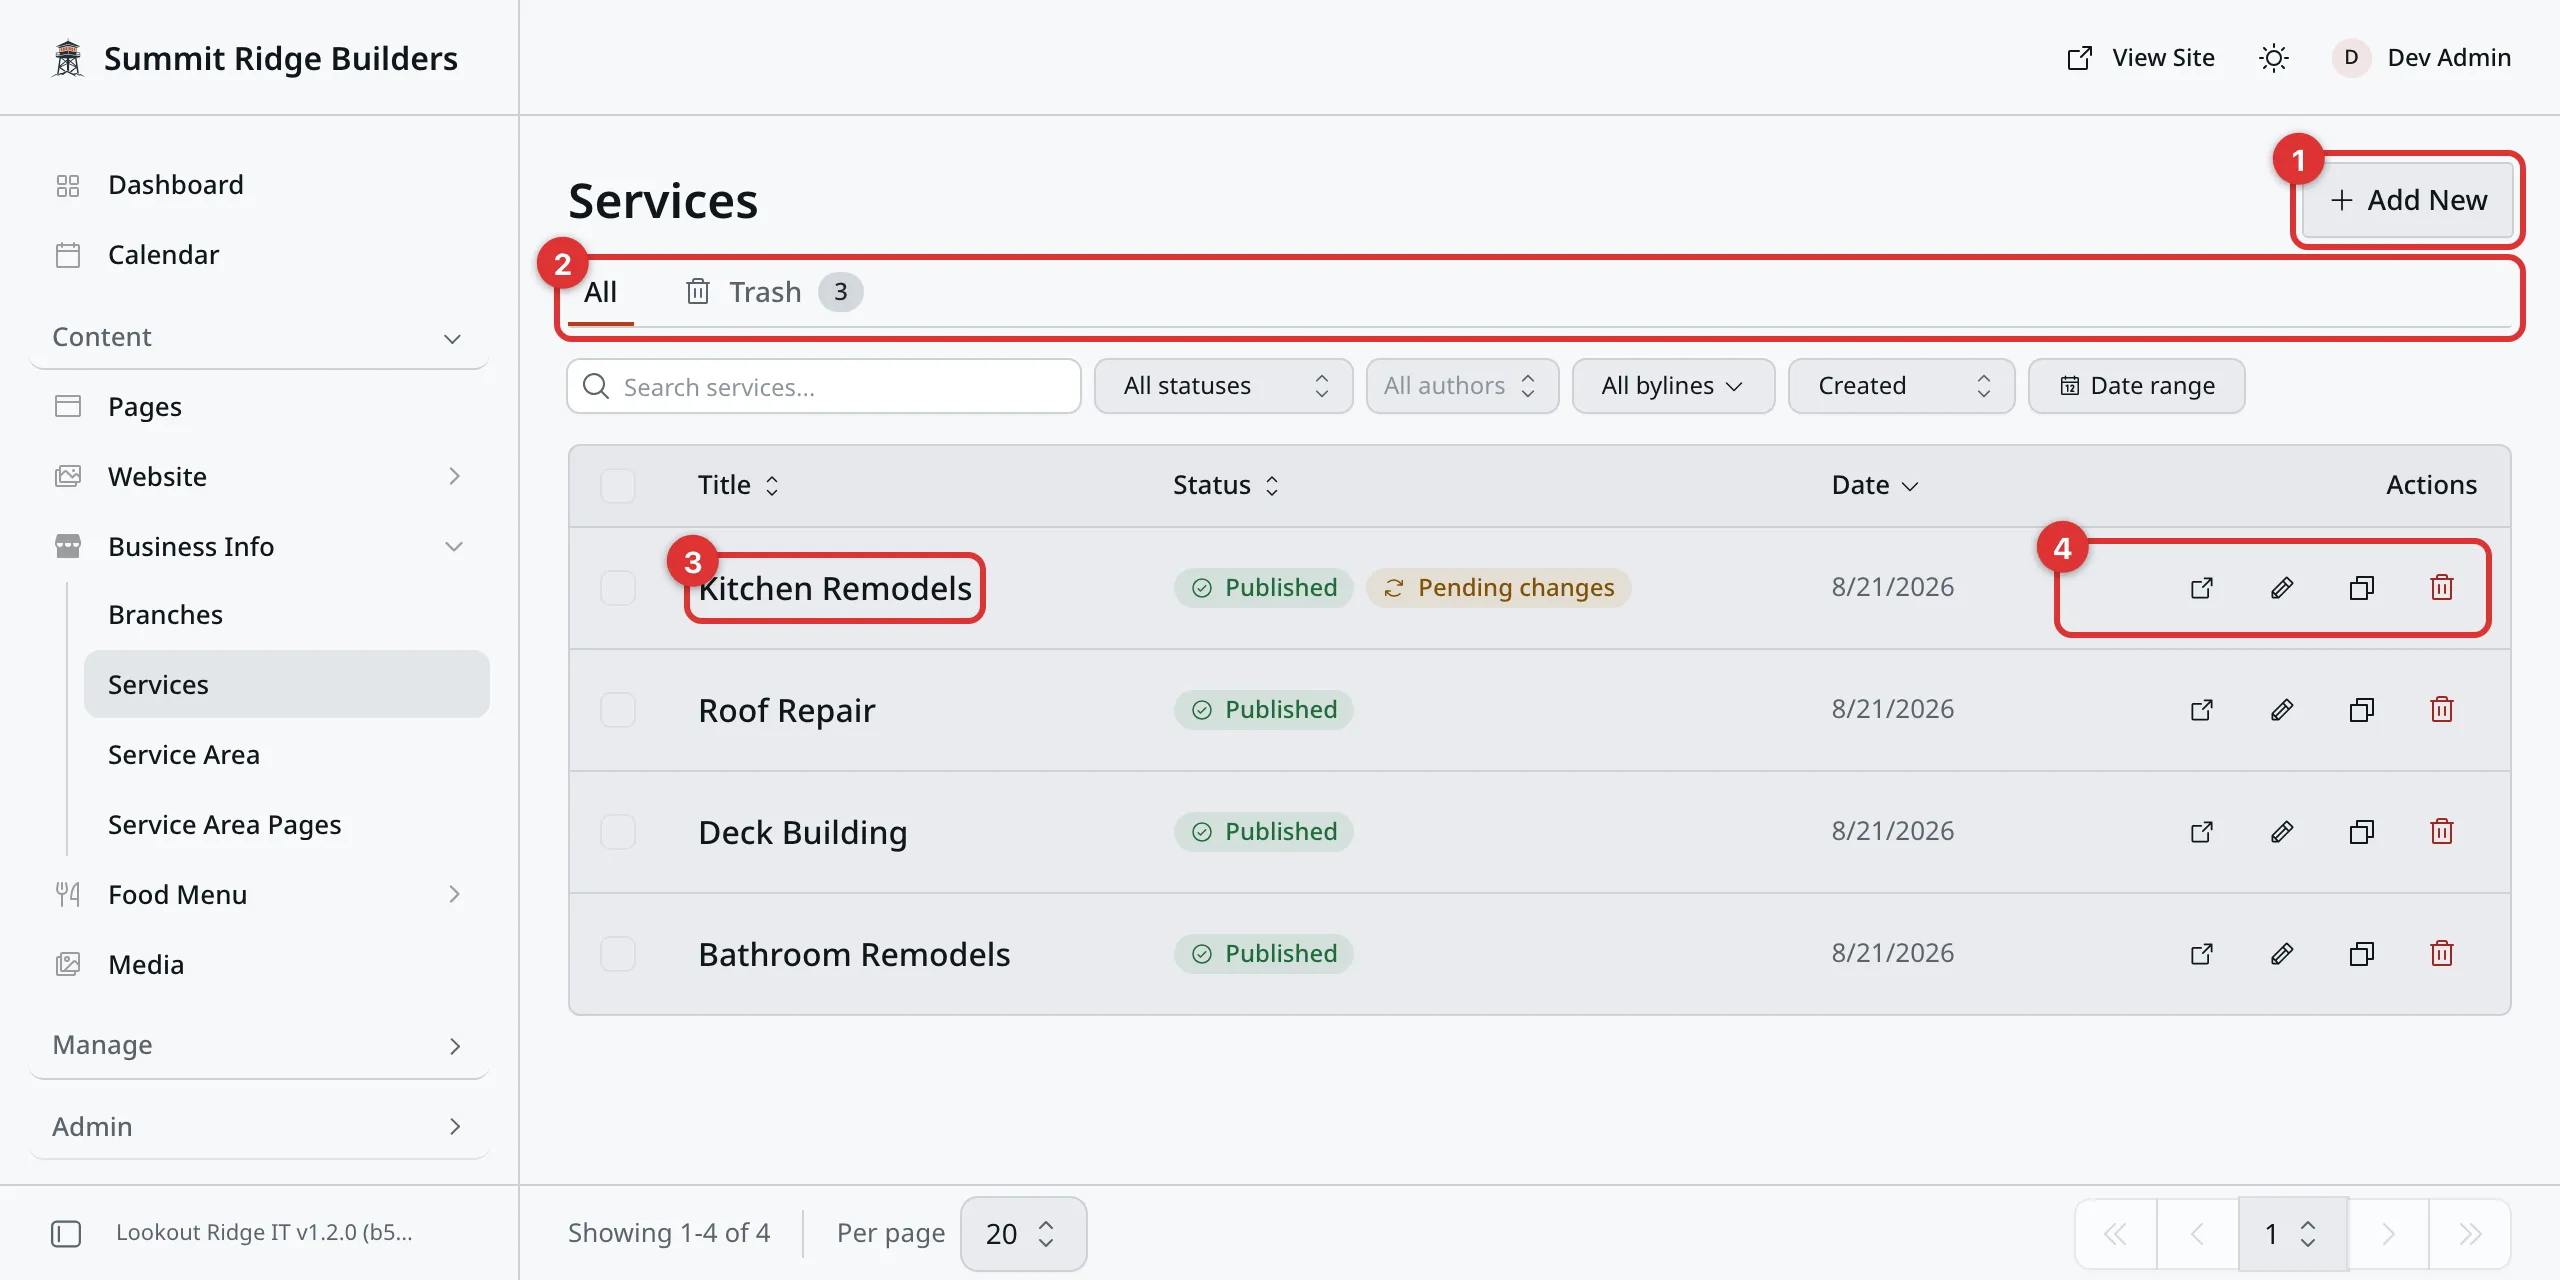Focus the Search services input field
The height and width of the screenshot is (1280, 2560).
tap(824, 386)
